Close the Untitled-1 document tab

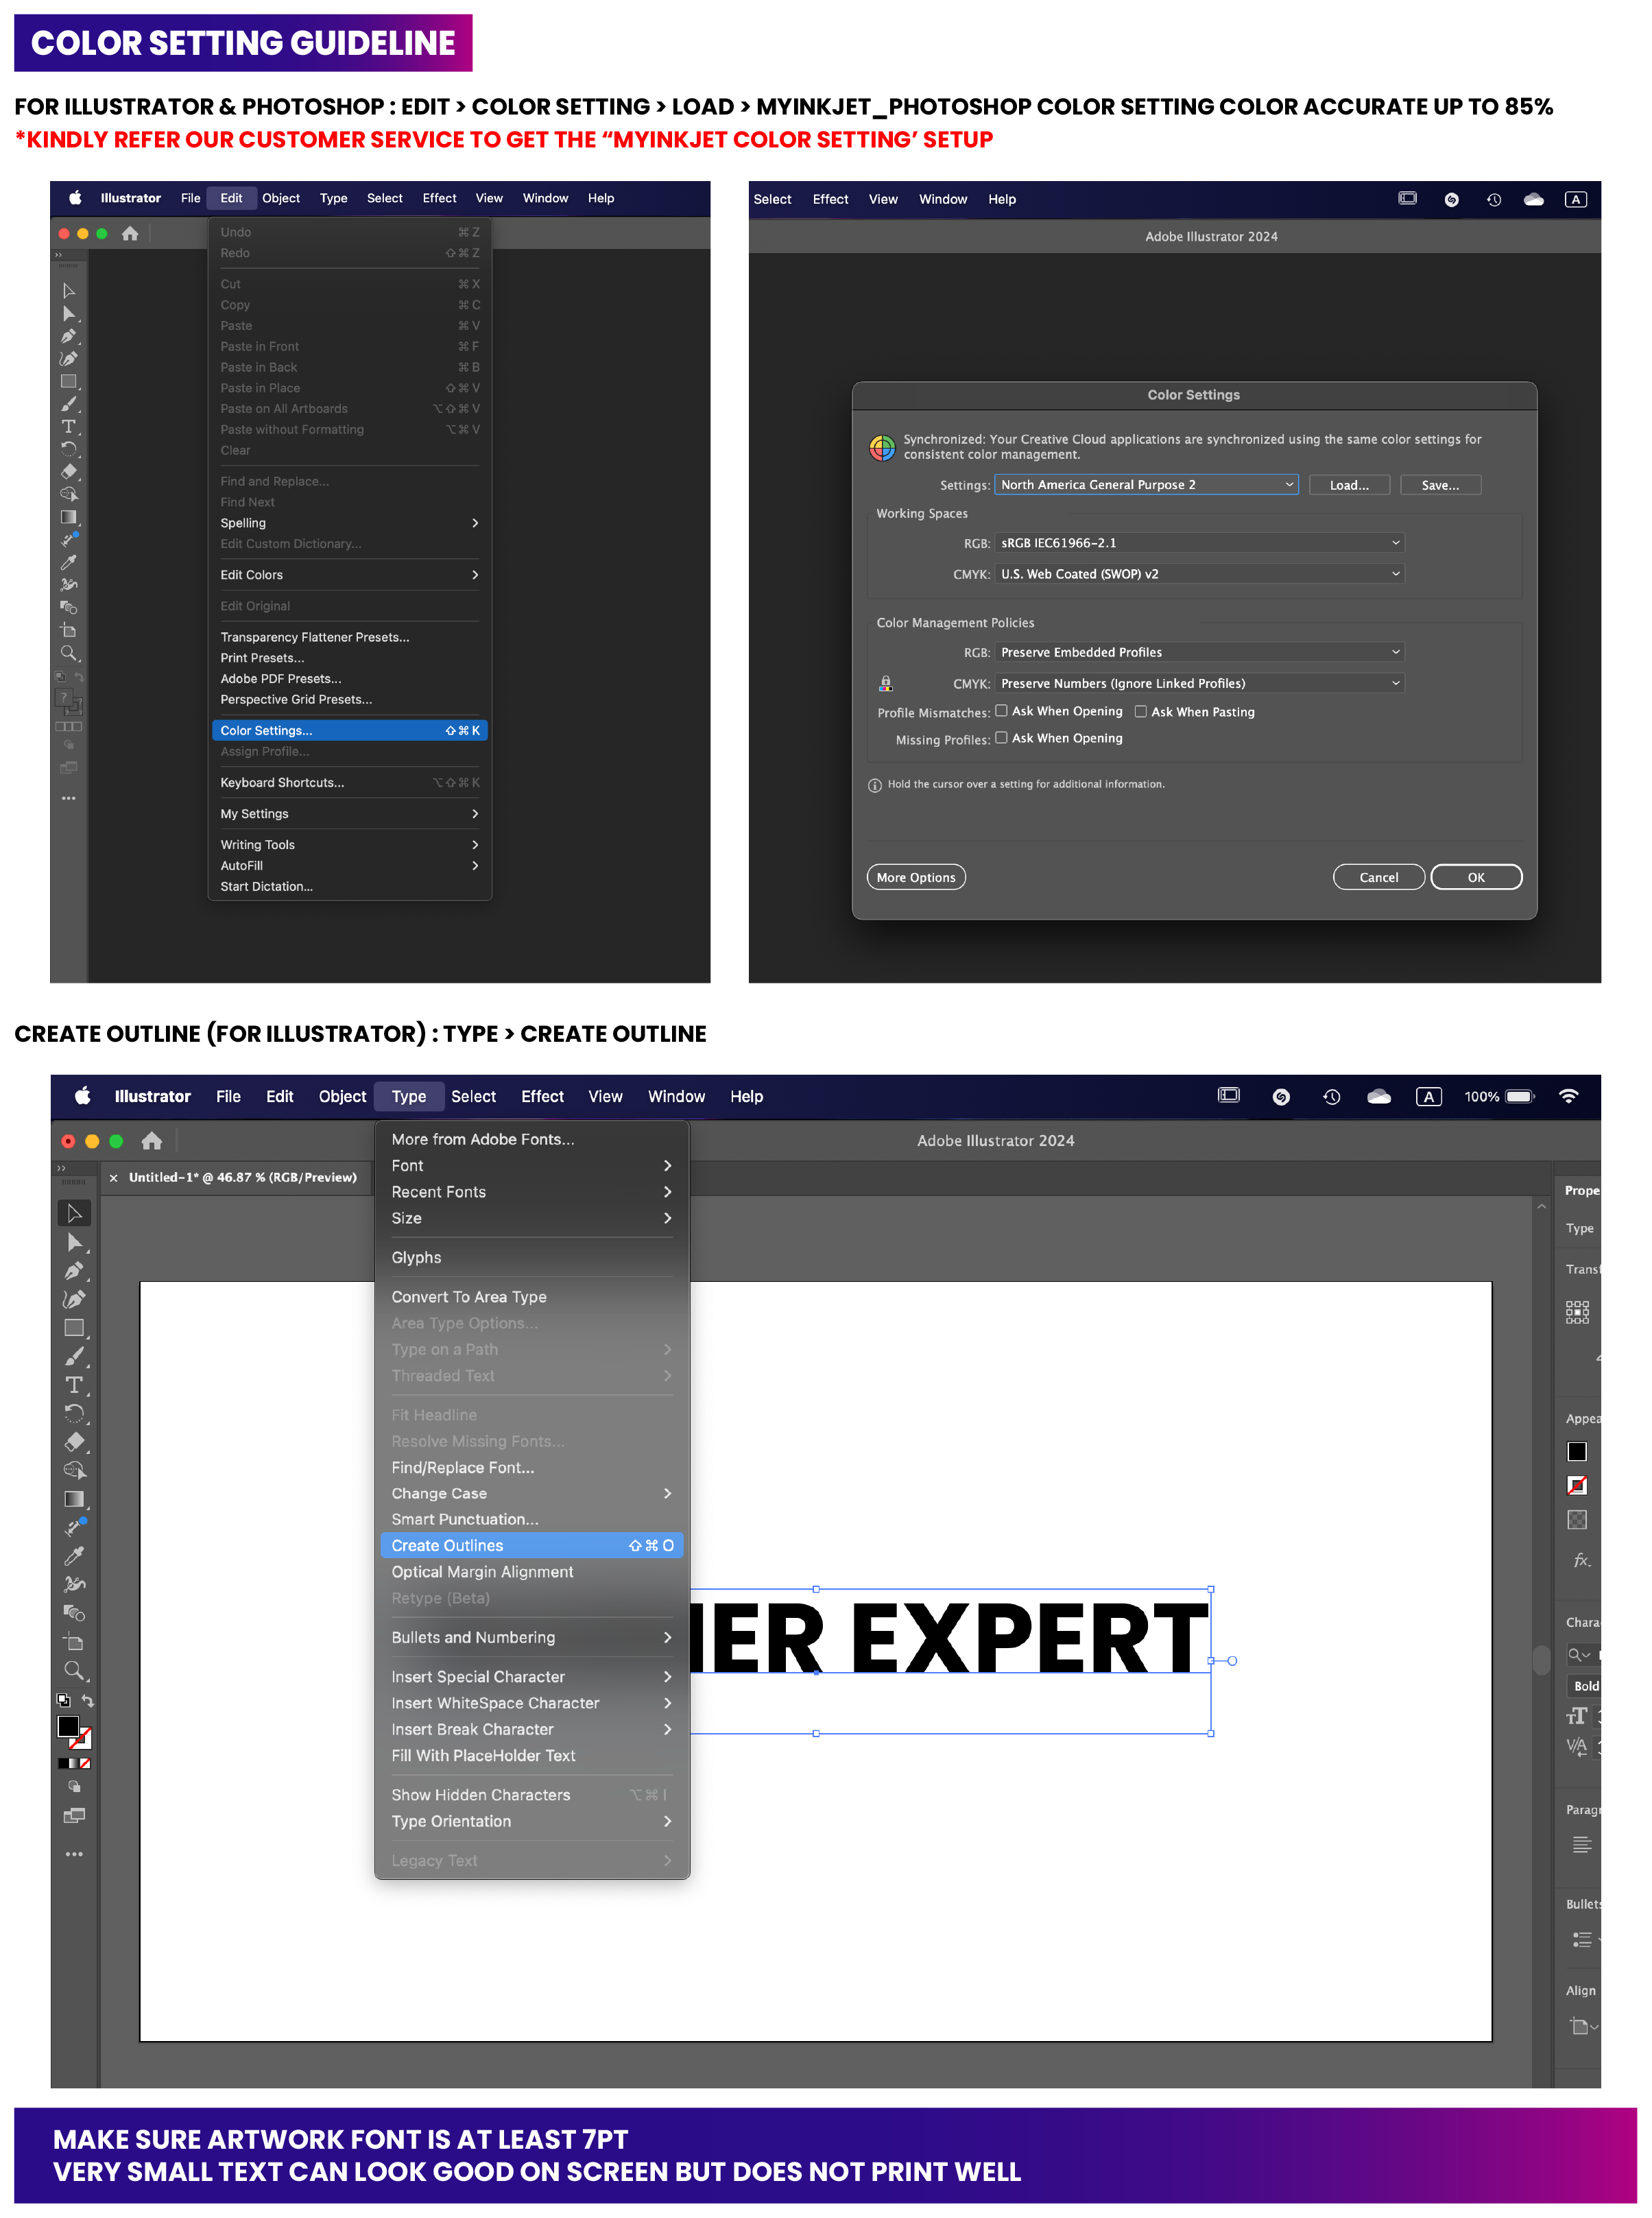click(113, 1178)
